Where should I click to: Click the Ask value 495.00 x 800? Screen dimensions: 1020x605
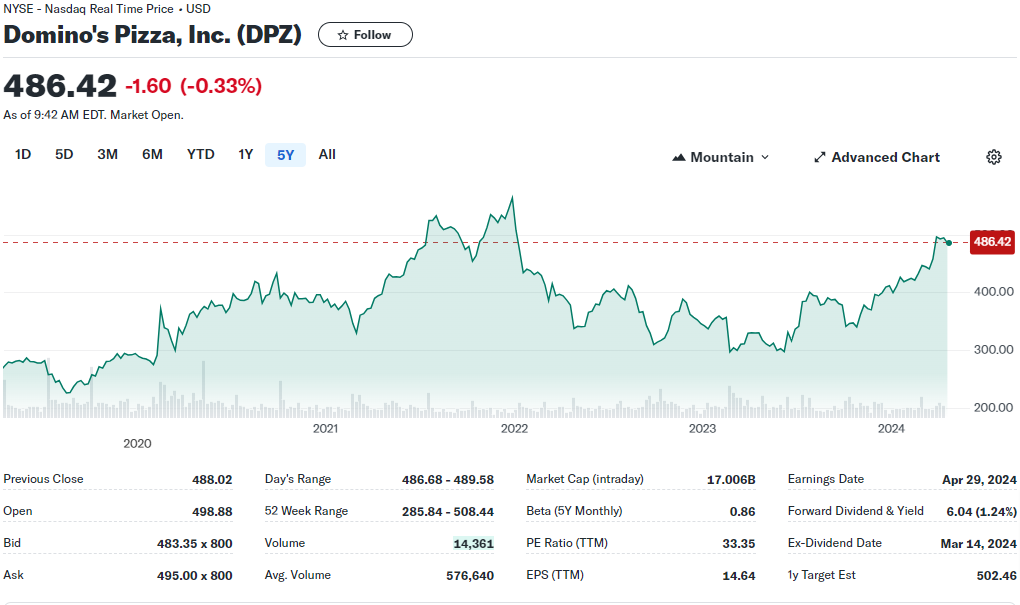[x=195, y=576]
